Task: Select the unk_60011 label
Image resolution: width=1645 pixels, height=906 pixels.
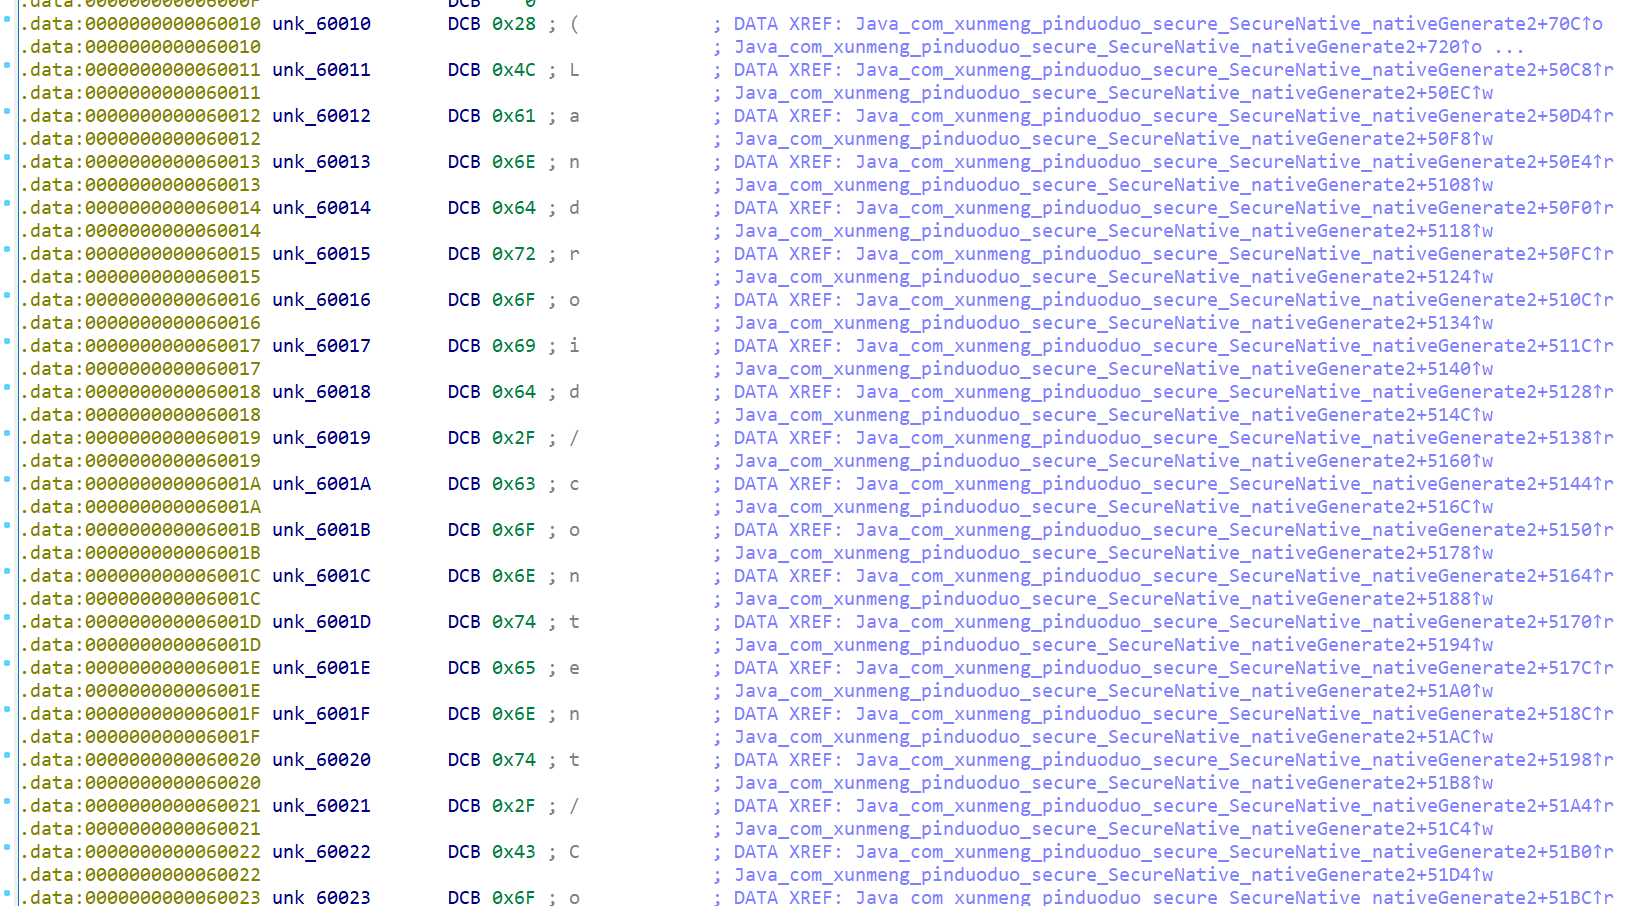Action: (321, 70)
